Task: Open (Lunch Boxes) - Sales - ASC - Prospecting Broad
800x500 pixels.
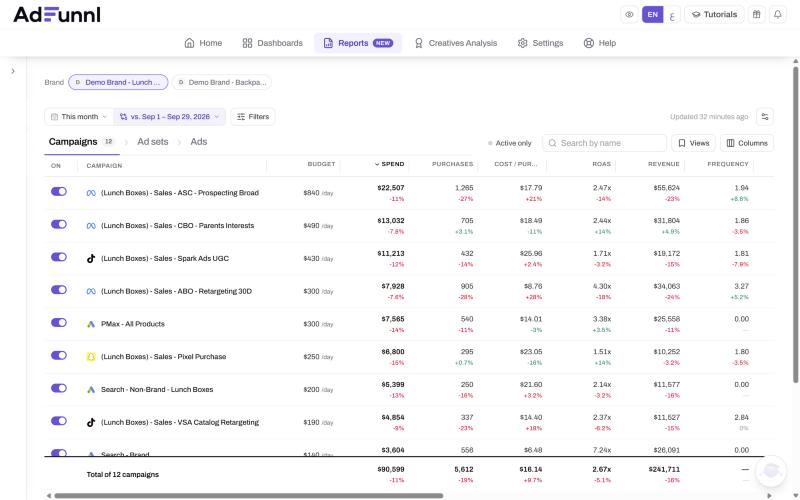Action: pos(180,193)
